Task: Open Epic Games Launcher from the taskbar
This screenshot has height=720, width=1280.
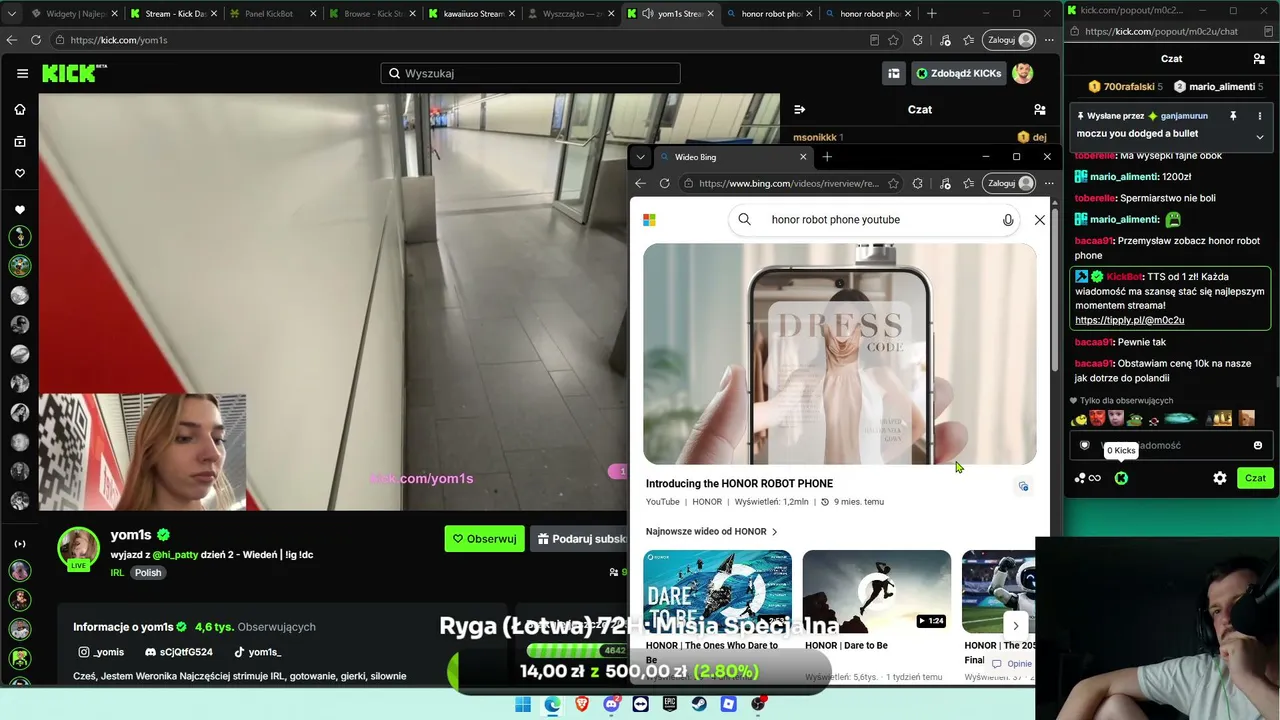Action: (670, 704)
